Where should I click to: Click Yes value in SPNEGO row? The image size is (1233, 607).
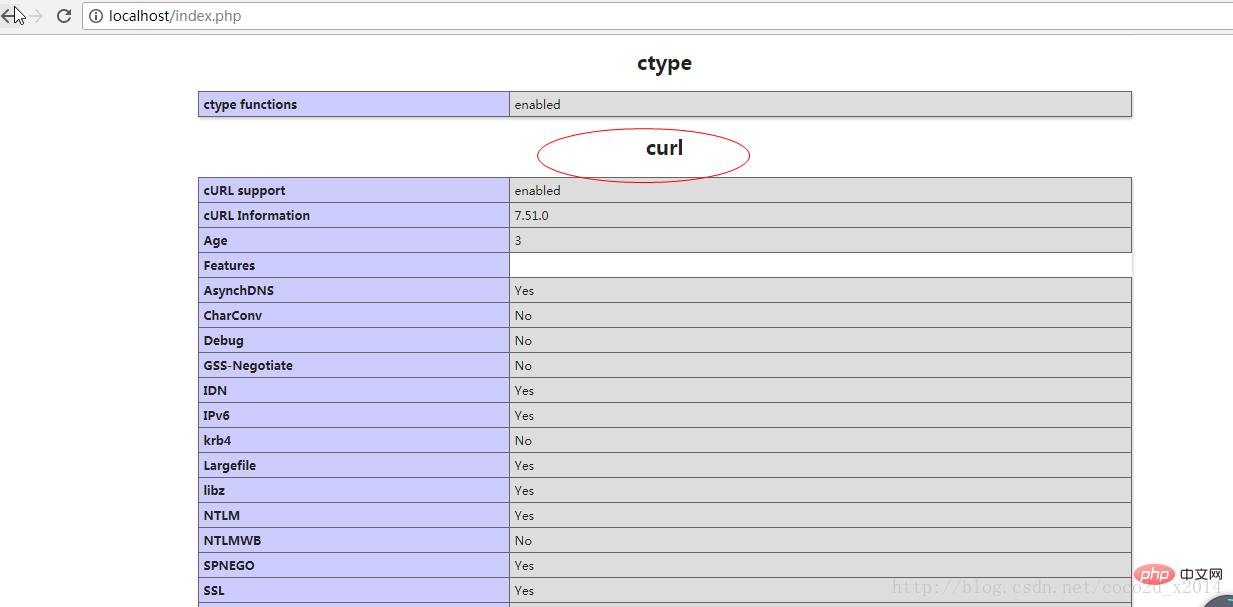tap(524, 565)
